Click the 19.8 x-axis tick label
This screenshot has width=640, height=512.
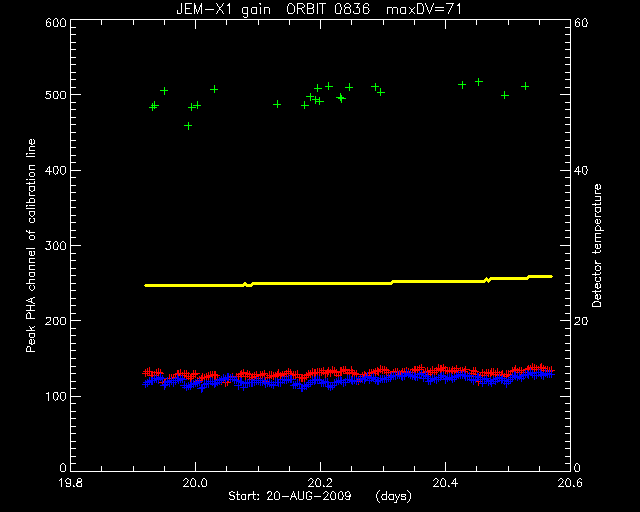(x=71, y=483)
